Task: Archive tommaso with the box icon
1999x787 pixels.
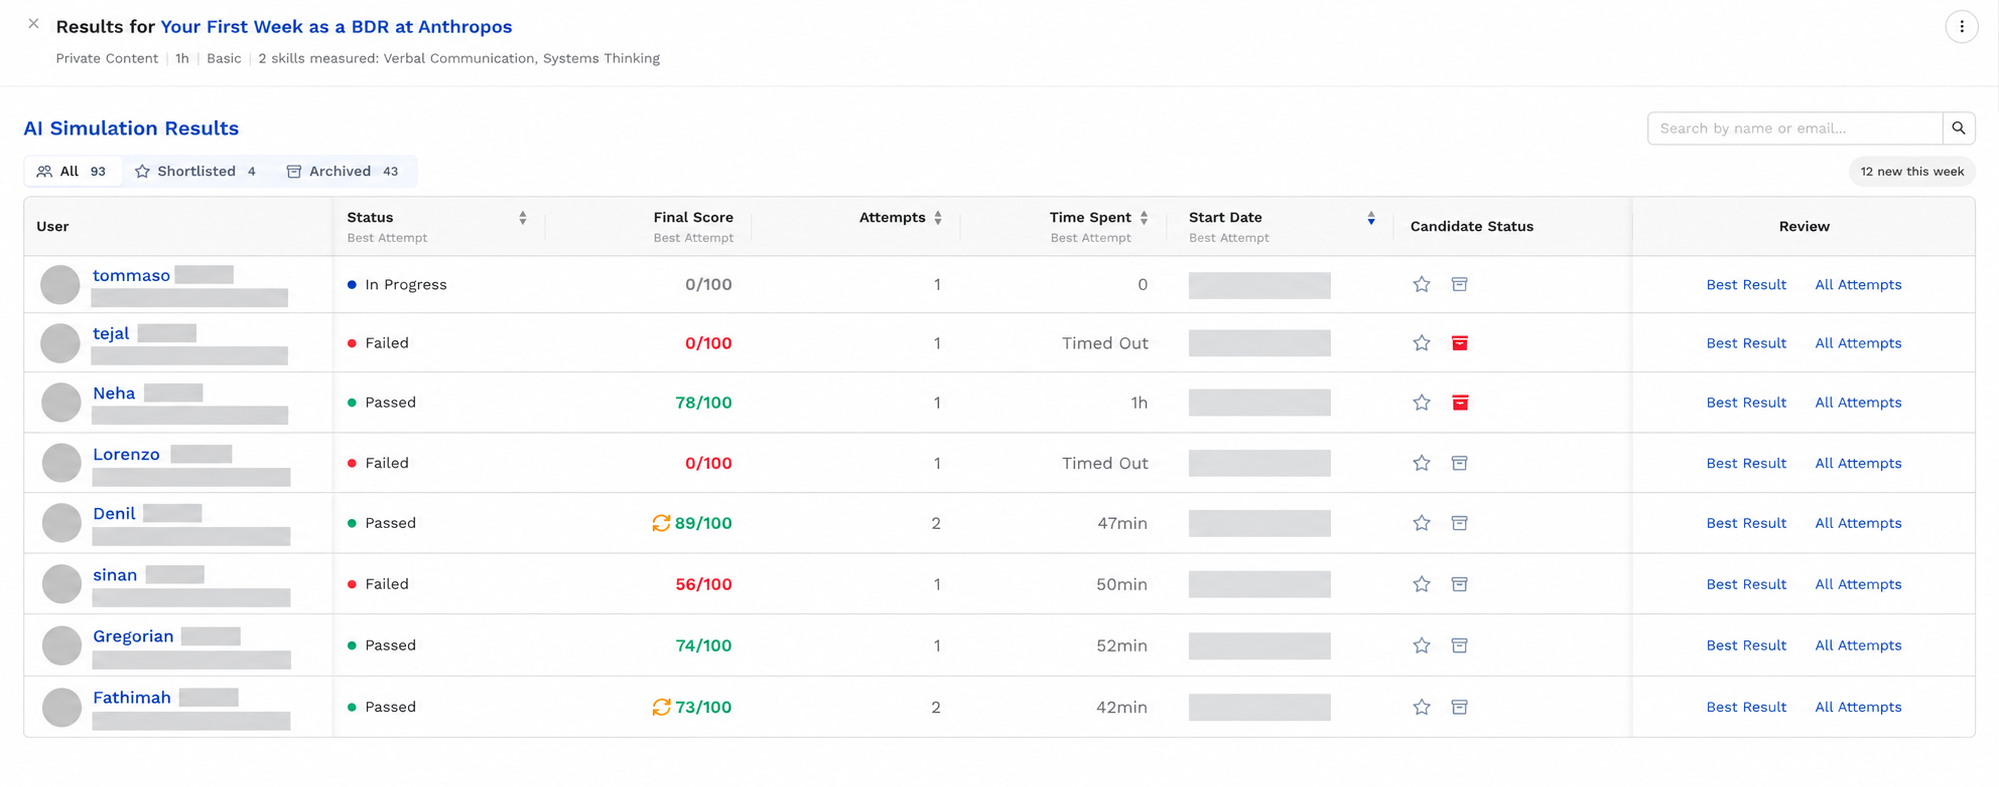Action: [1459, 285]
